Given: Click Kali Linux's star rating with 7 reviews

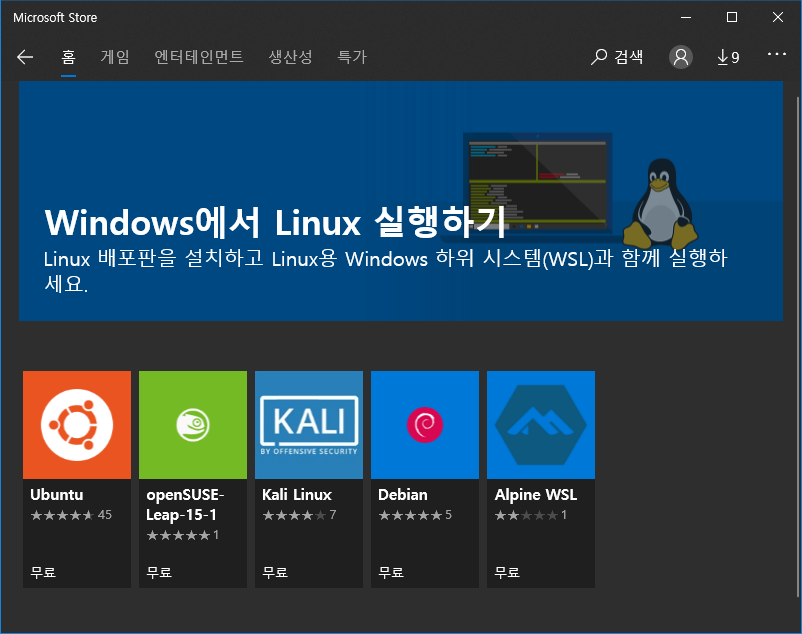Looking at the screenshot, I should click(299, 515).
